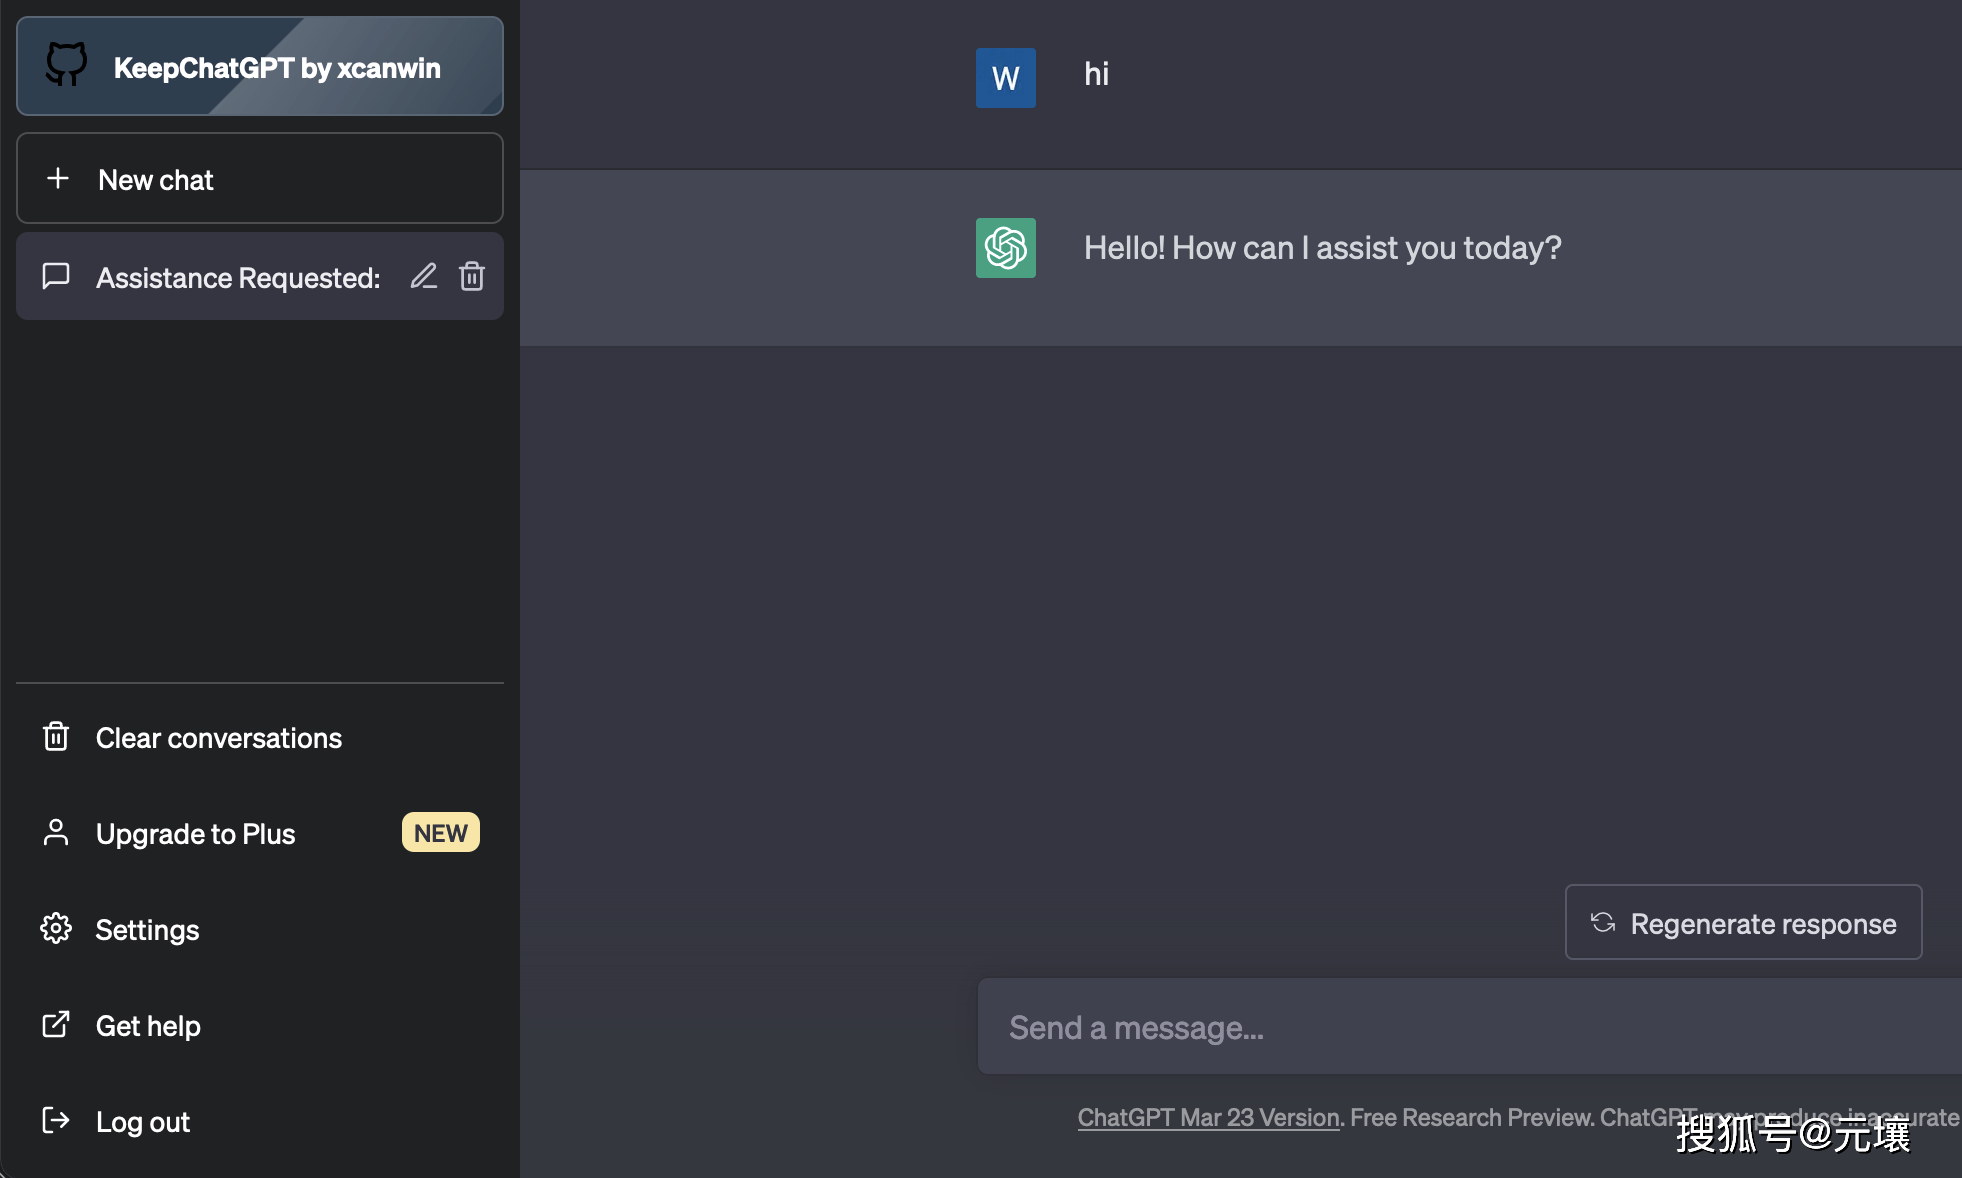Open Settings from the sidebar menu
1962x1178 pixels.
[147, 930]
